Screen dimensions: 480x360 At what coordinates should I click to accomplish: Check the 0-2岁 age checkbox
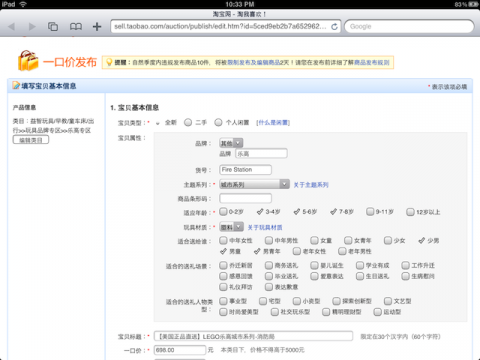pyautogui.click(x=223, y=212)
